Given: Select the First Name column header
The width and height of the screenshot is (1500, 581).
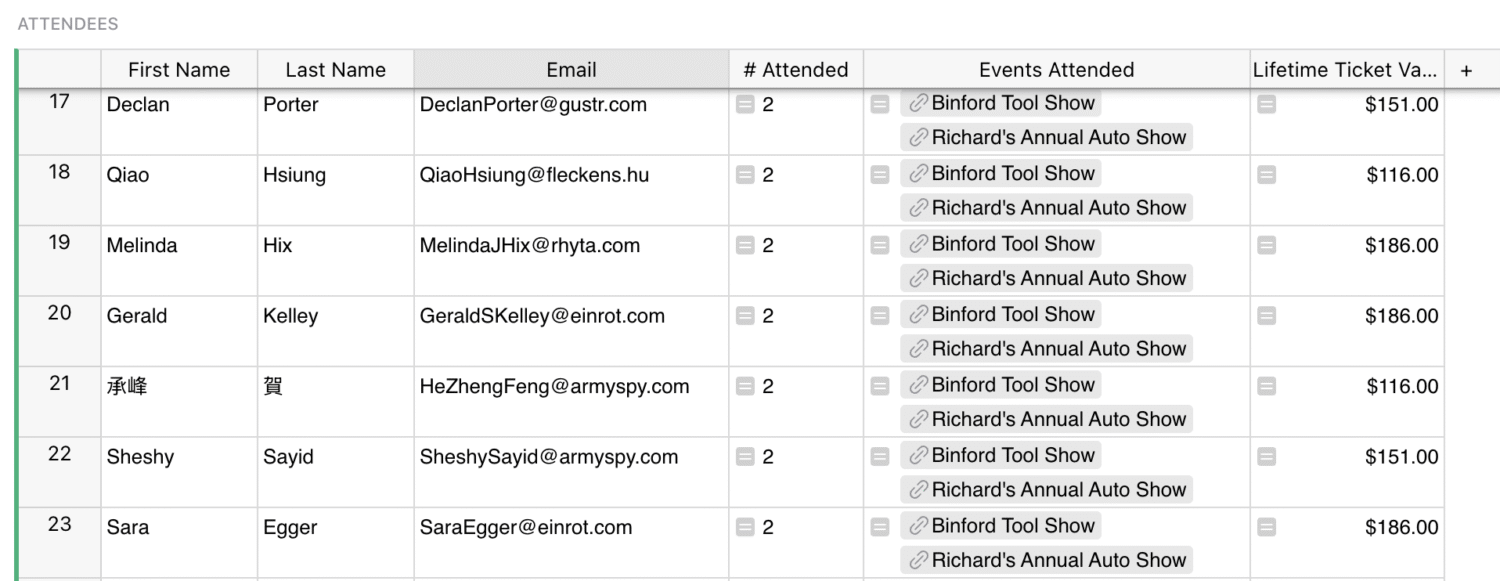Looking at the screenshot, I should (179, 70).
